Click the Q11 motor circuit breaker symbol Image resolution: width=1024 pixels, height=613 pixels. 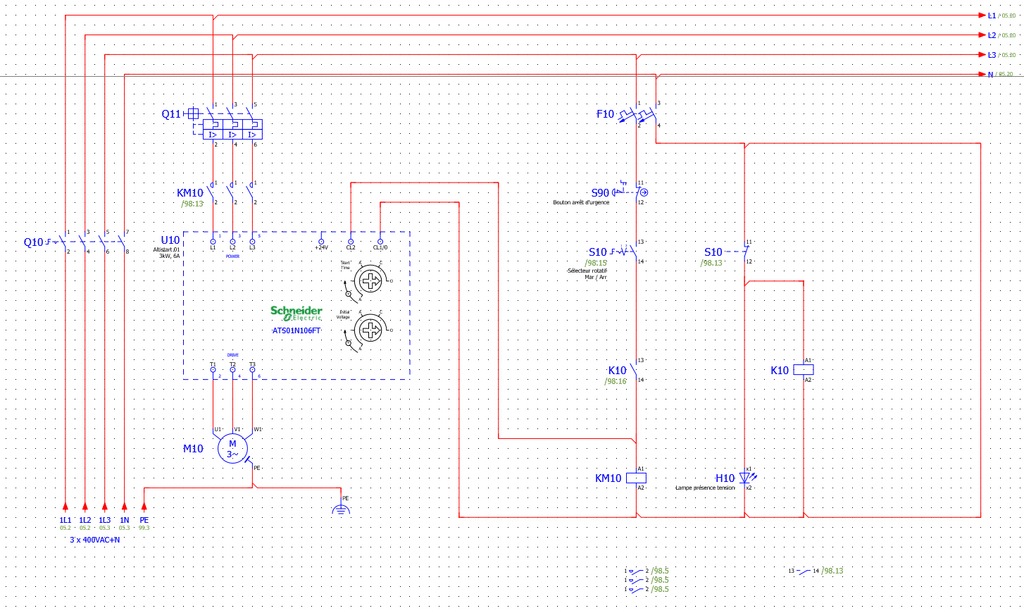coord(232,128)
